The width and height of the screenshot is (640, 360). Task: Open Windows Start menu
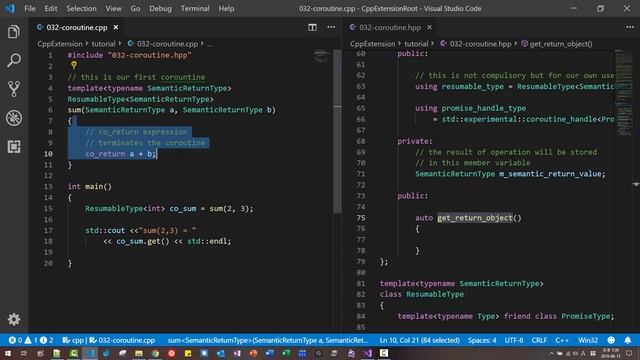click(x=8, y=353)
